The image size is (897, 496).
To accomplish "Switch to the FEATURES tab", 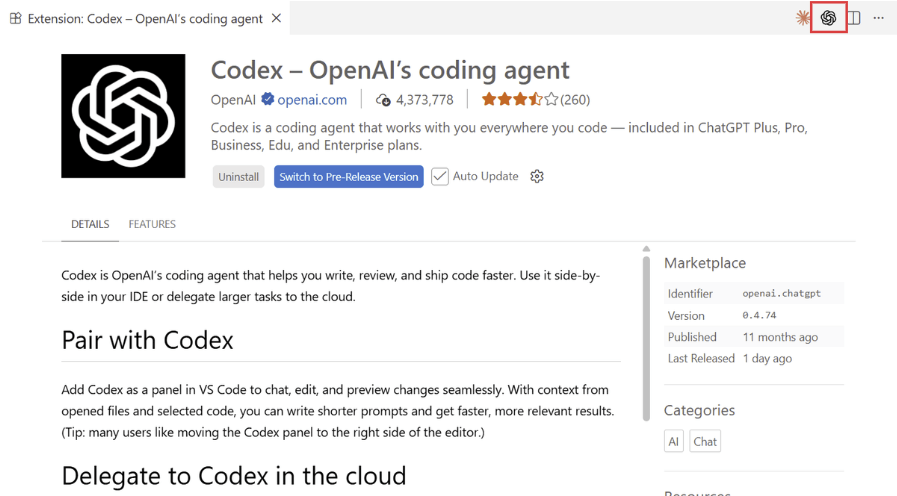I will (152, 224).
